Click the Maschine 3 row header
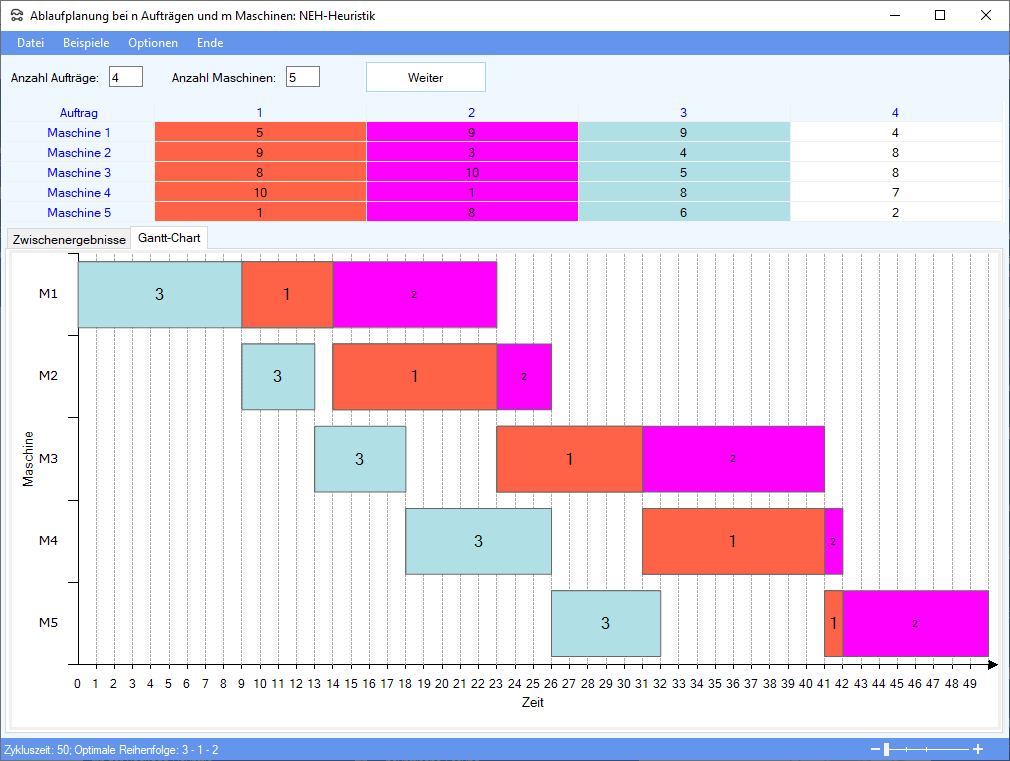 pos(79,172)
